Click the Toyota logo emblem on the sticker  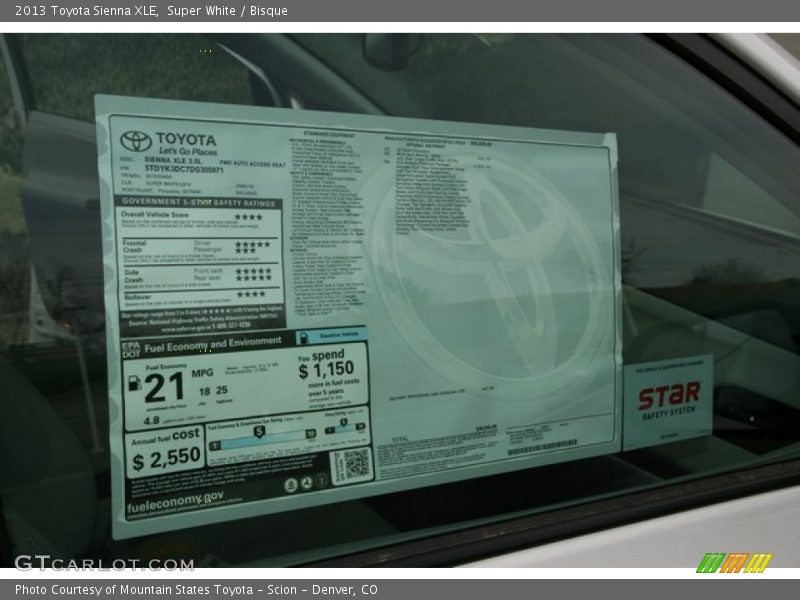[134, 141]
